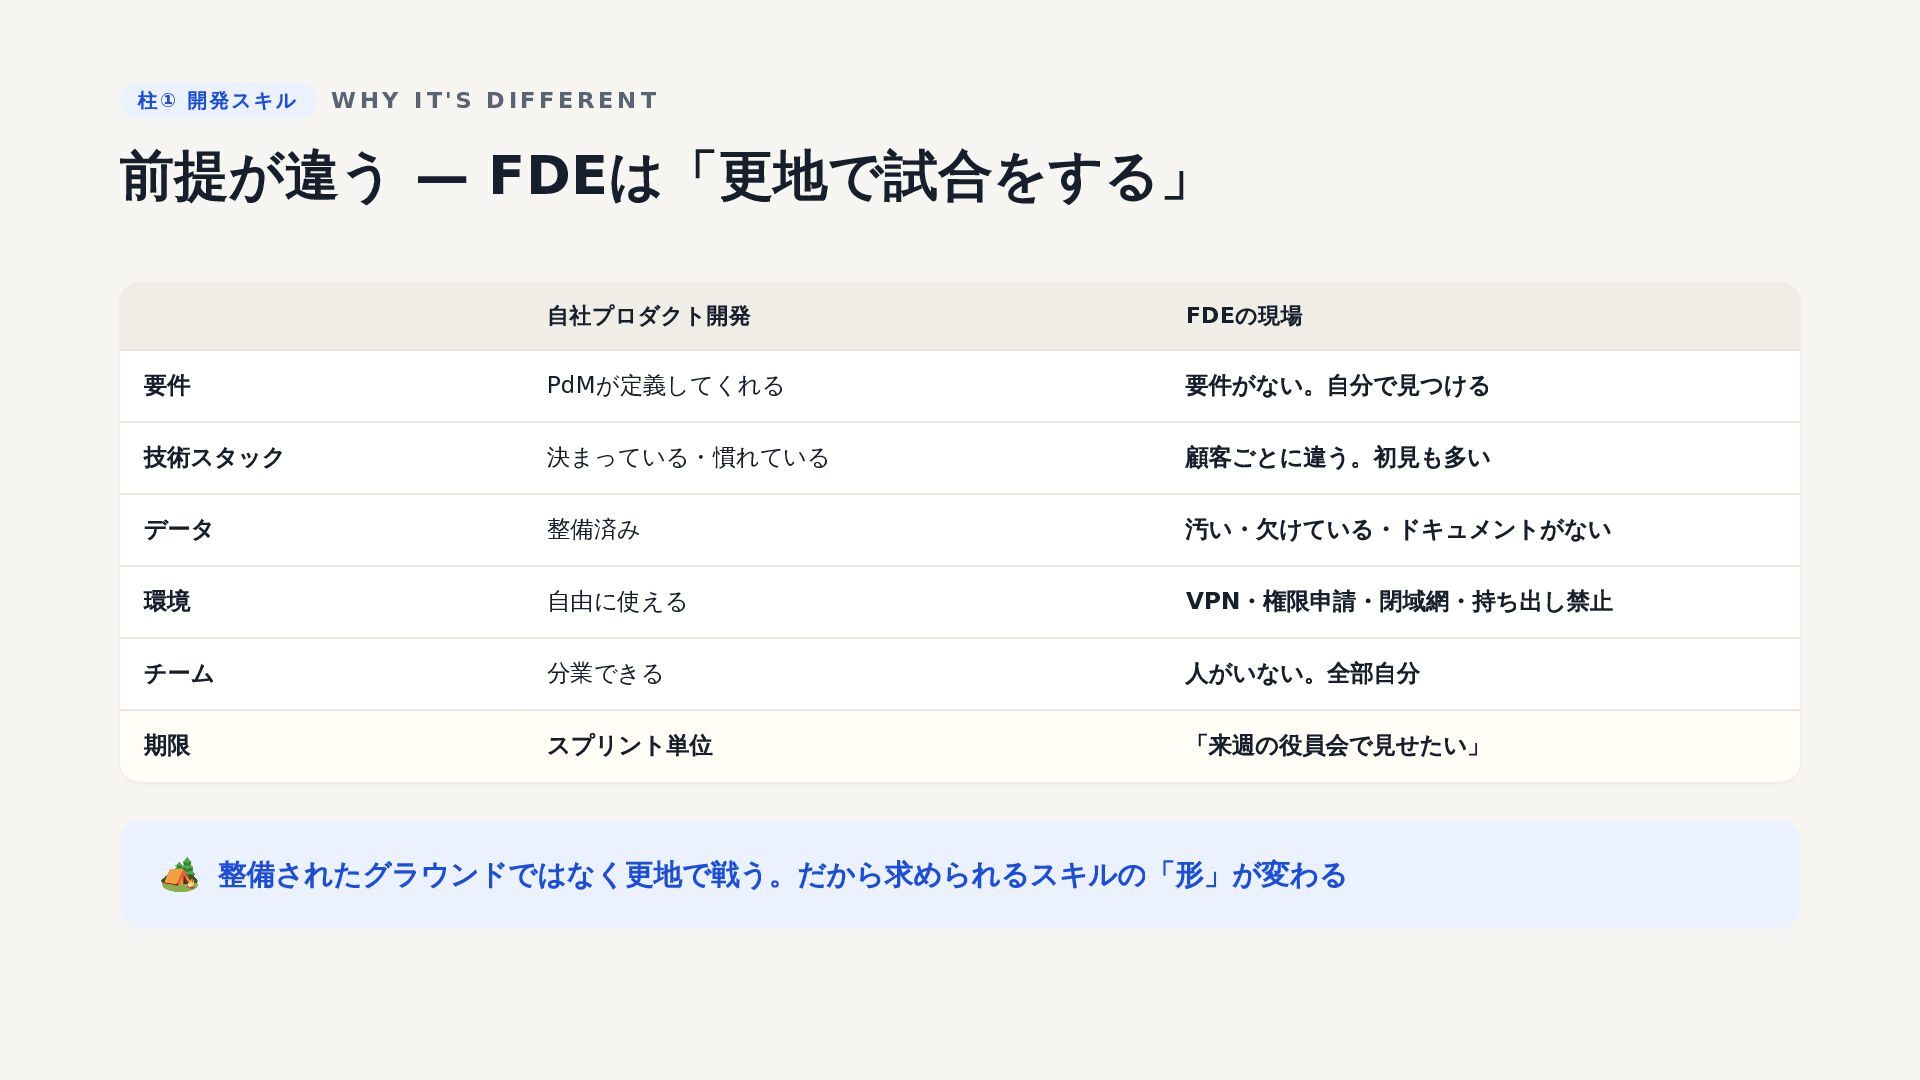The height and width of the screenshot is (1080, 1920).
Task: Select the 顧客ごとに違う。初見も多い cell
Action: pyautogui.click(x=1337, y=458)
